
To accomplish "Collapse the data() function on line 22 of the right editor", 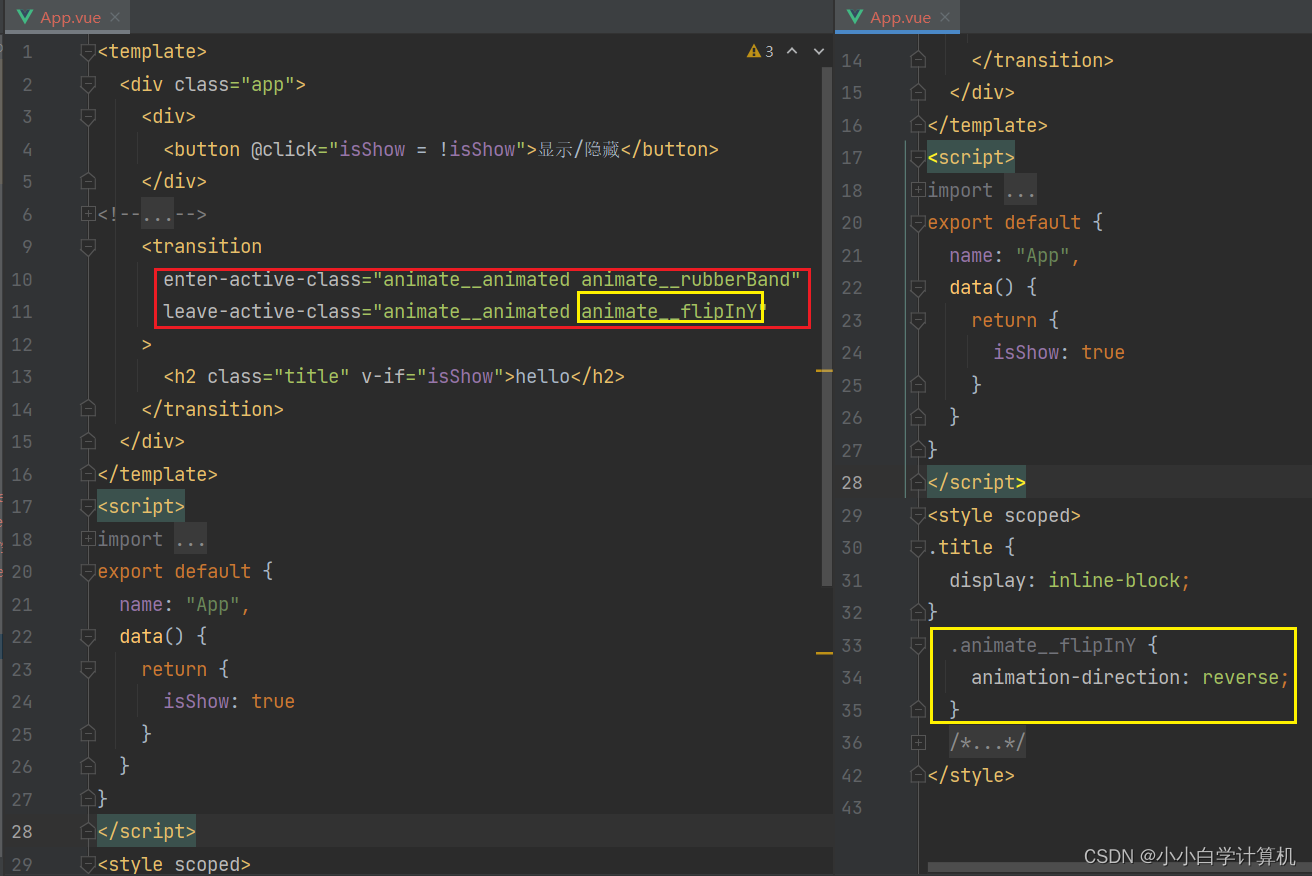I will coord(918,287).
